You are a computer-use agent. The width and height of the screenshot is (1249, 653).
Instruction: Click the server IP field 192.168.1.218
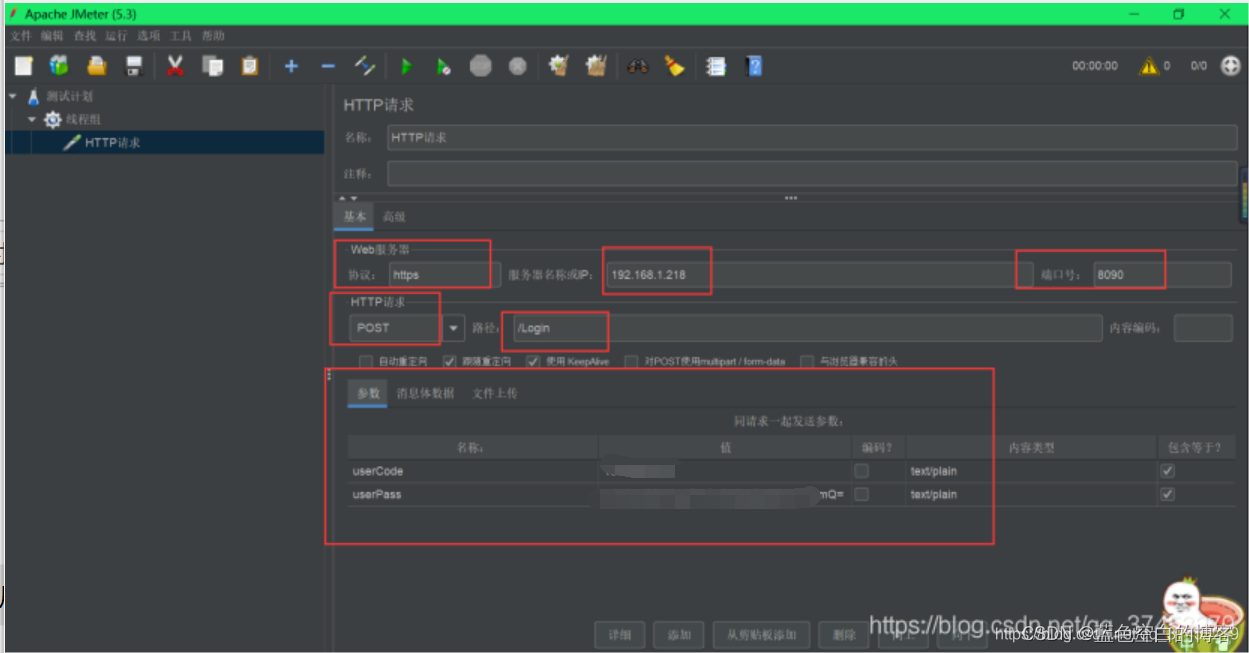click(x=819, y=274)
